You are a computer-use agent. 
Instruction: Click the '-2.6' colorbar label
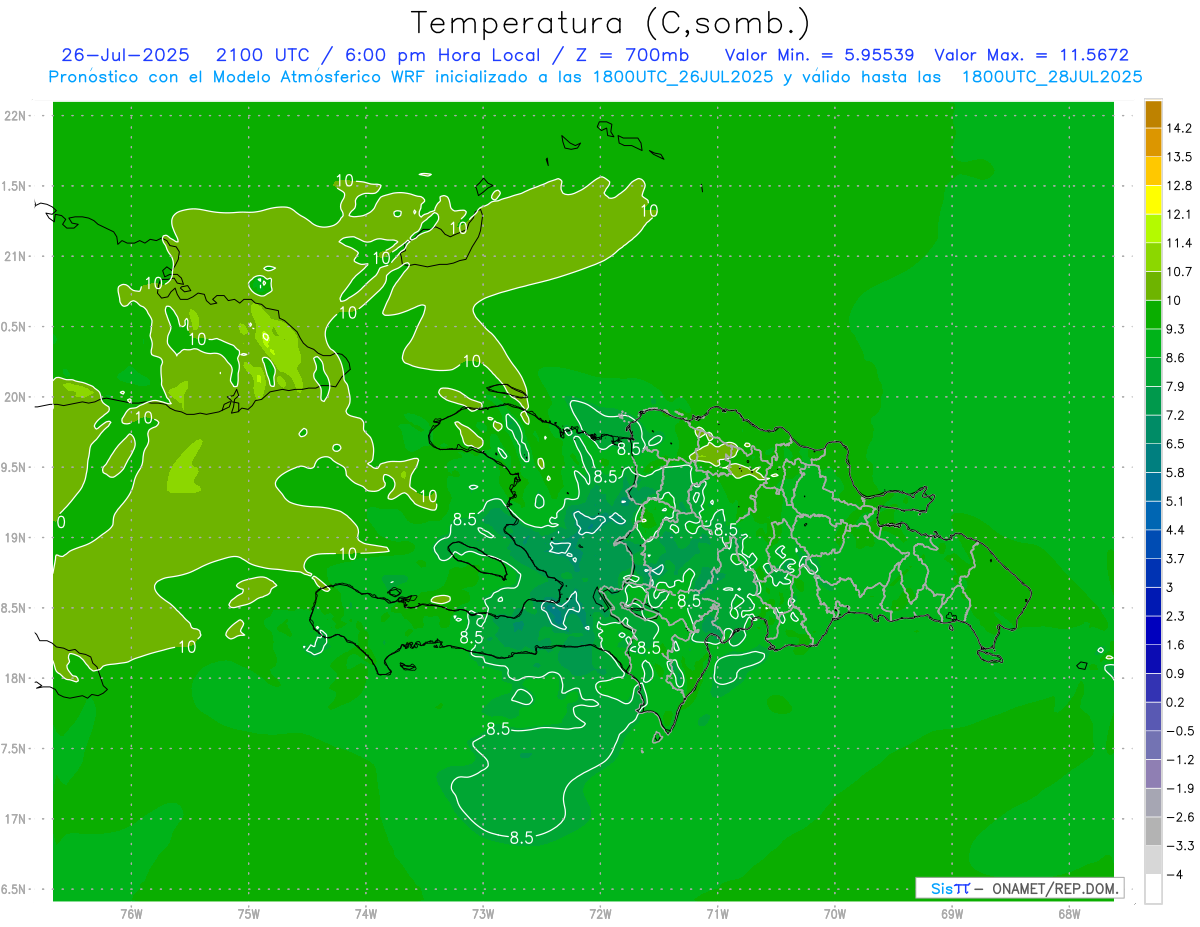[1179, 817]
